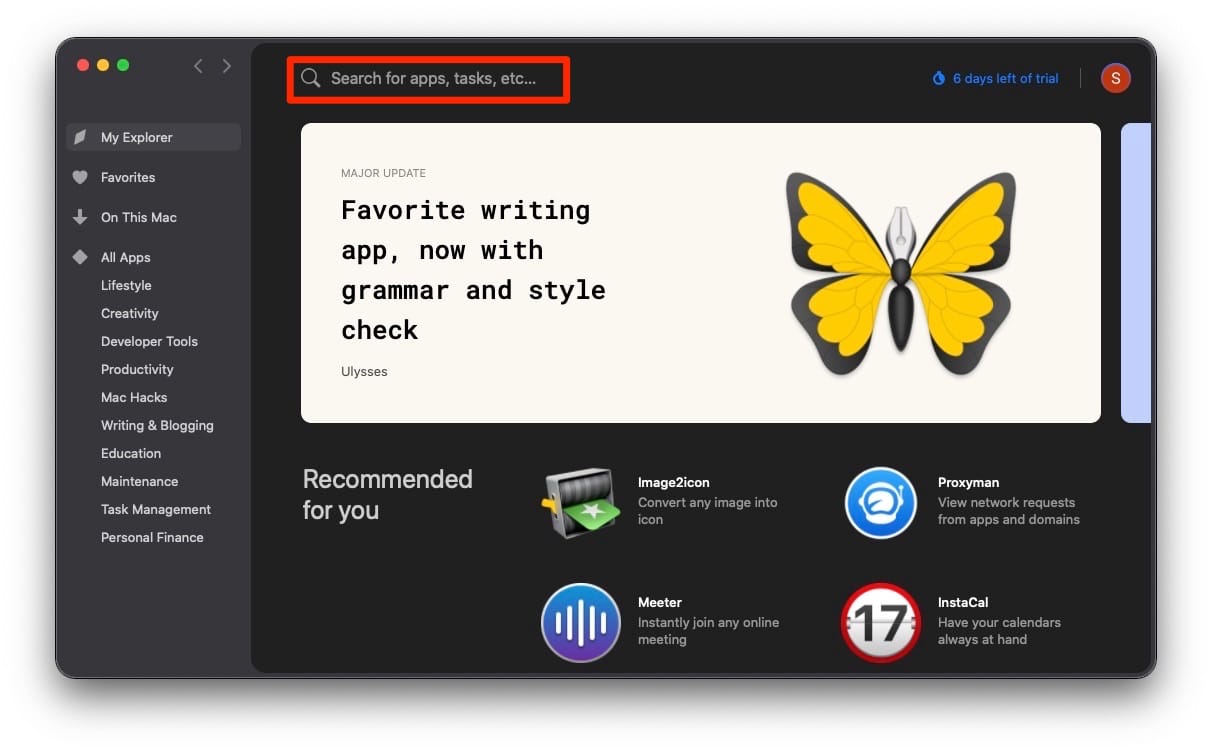The width and height of the screenshot is (1212, 752).
Task: Open the user account avatar S
Action: tap(1116, 78)
